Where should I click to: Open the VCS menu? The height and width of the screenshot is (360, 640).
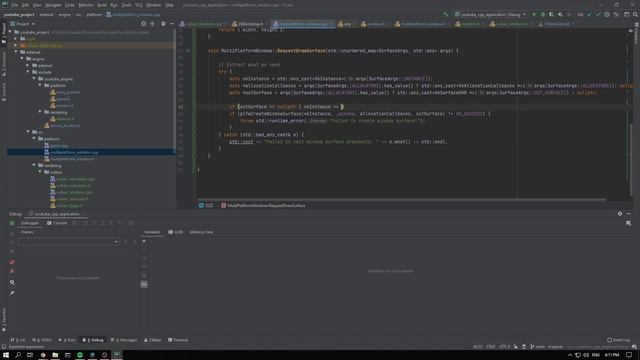pos(139,5)
